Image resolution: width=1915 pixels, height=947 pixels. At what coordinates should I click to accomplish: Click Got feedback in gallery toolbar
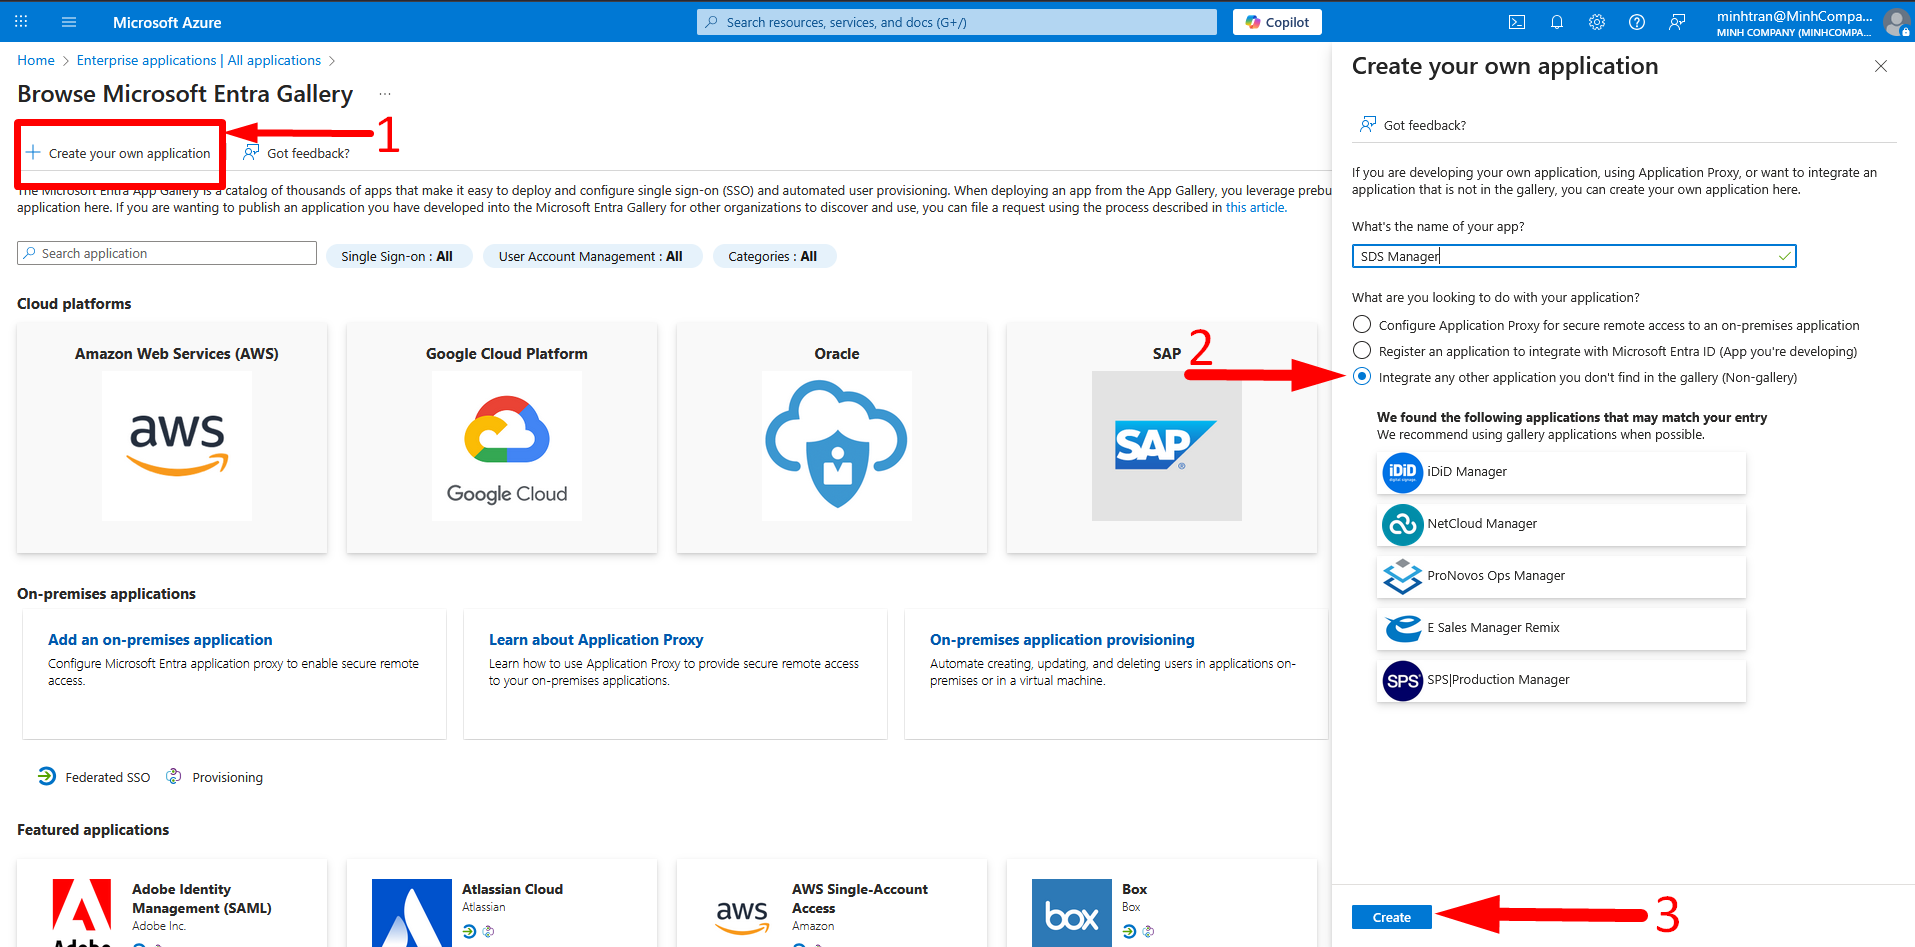click(297, 153)
